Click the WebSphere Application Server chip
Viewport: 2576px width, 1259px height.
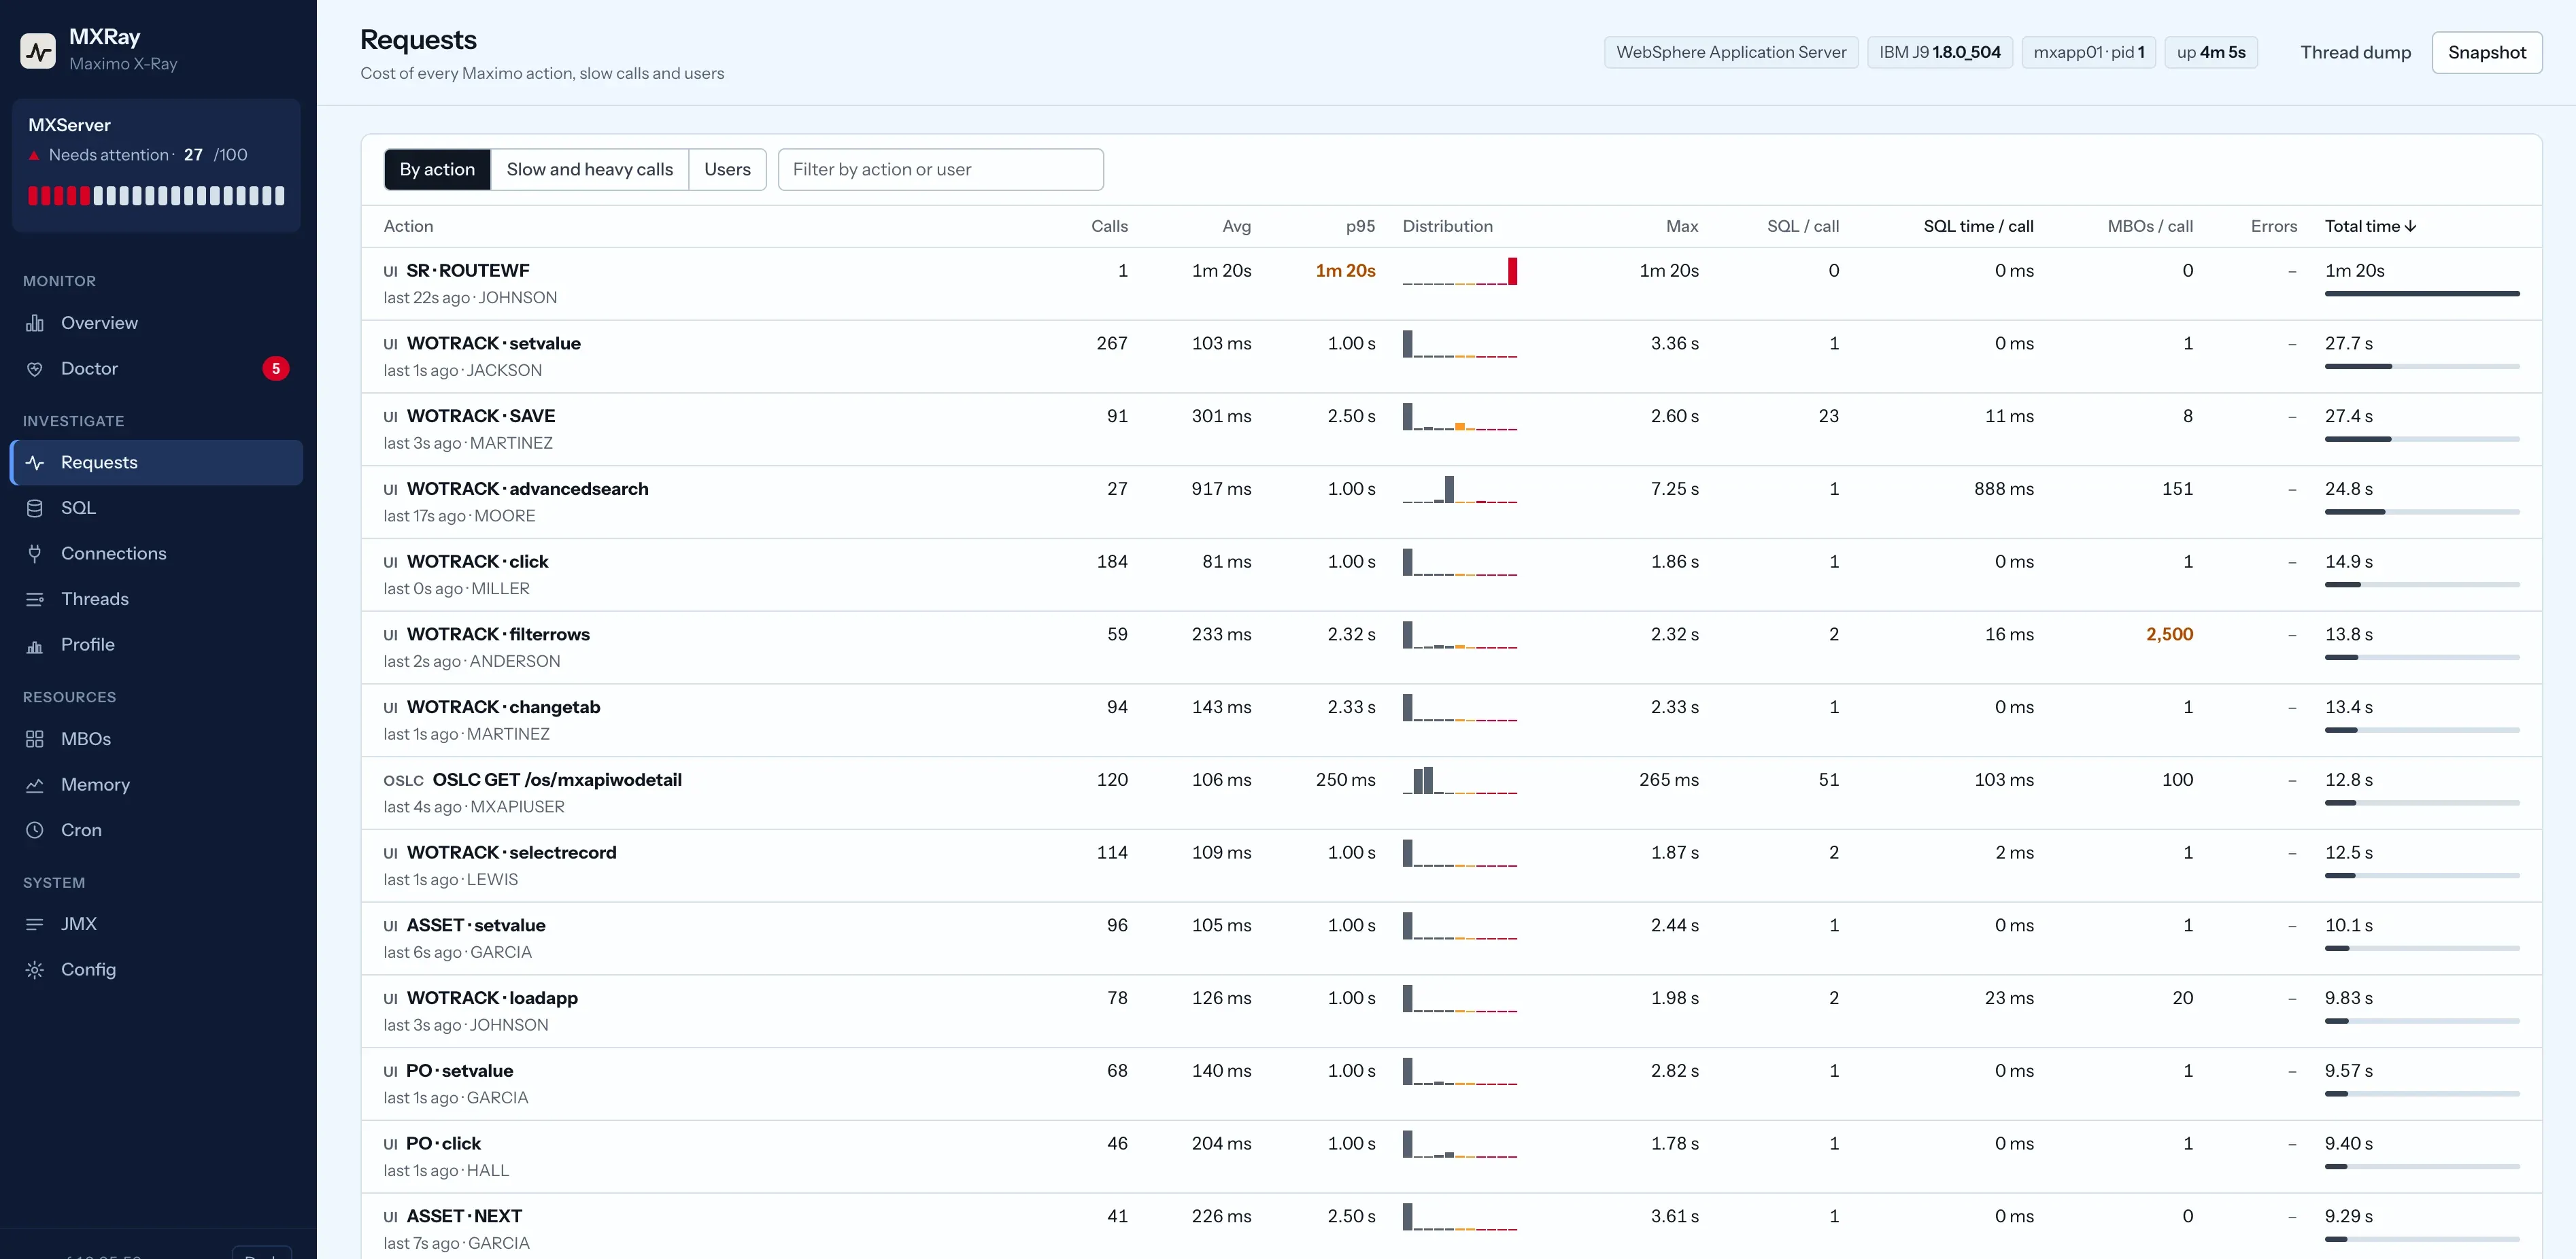tap(1731, 52)
